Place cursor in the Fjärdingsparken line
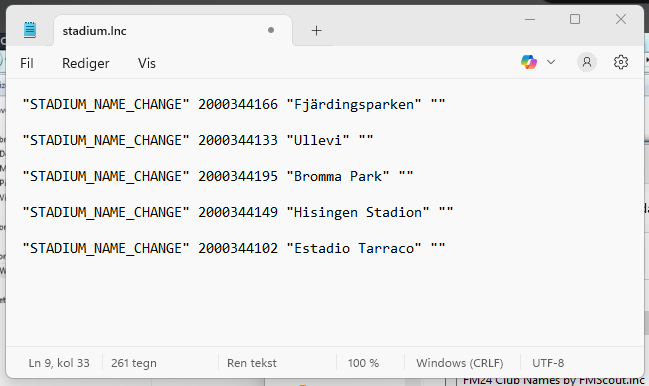649x386 pixels. coord(234,104)
